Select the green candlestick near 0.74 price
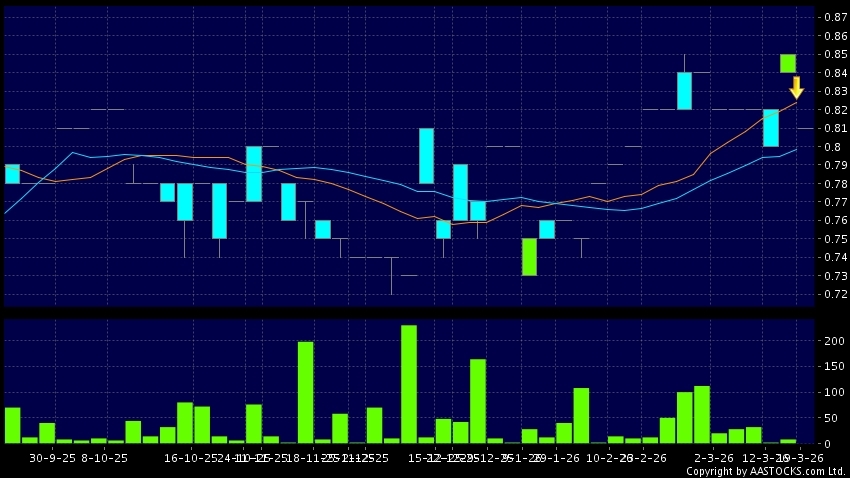The height and width of the screenshot is (478, 850). coord(529,256)
